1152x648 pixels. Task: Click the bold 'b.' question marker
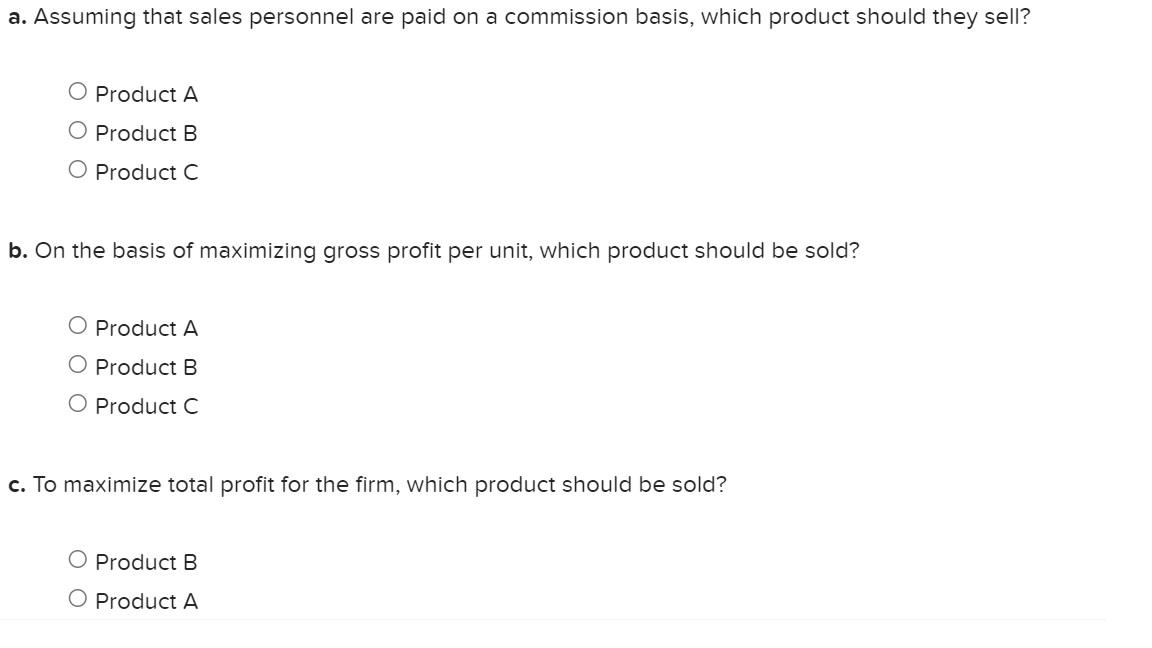pyautogui.click(x=18, y=251)
